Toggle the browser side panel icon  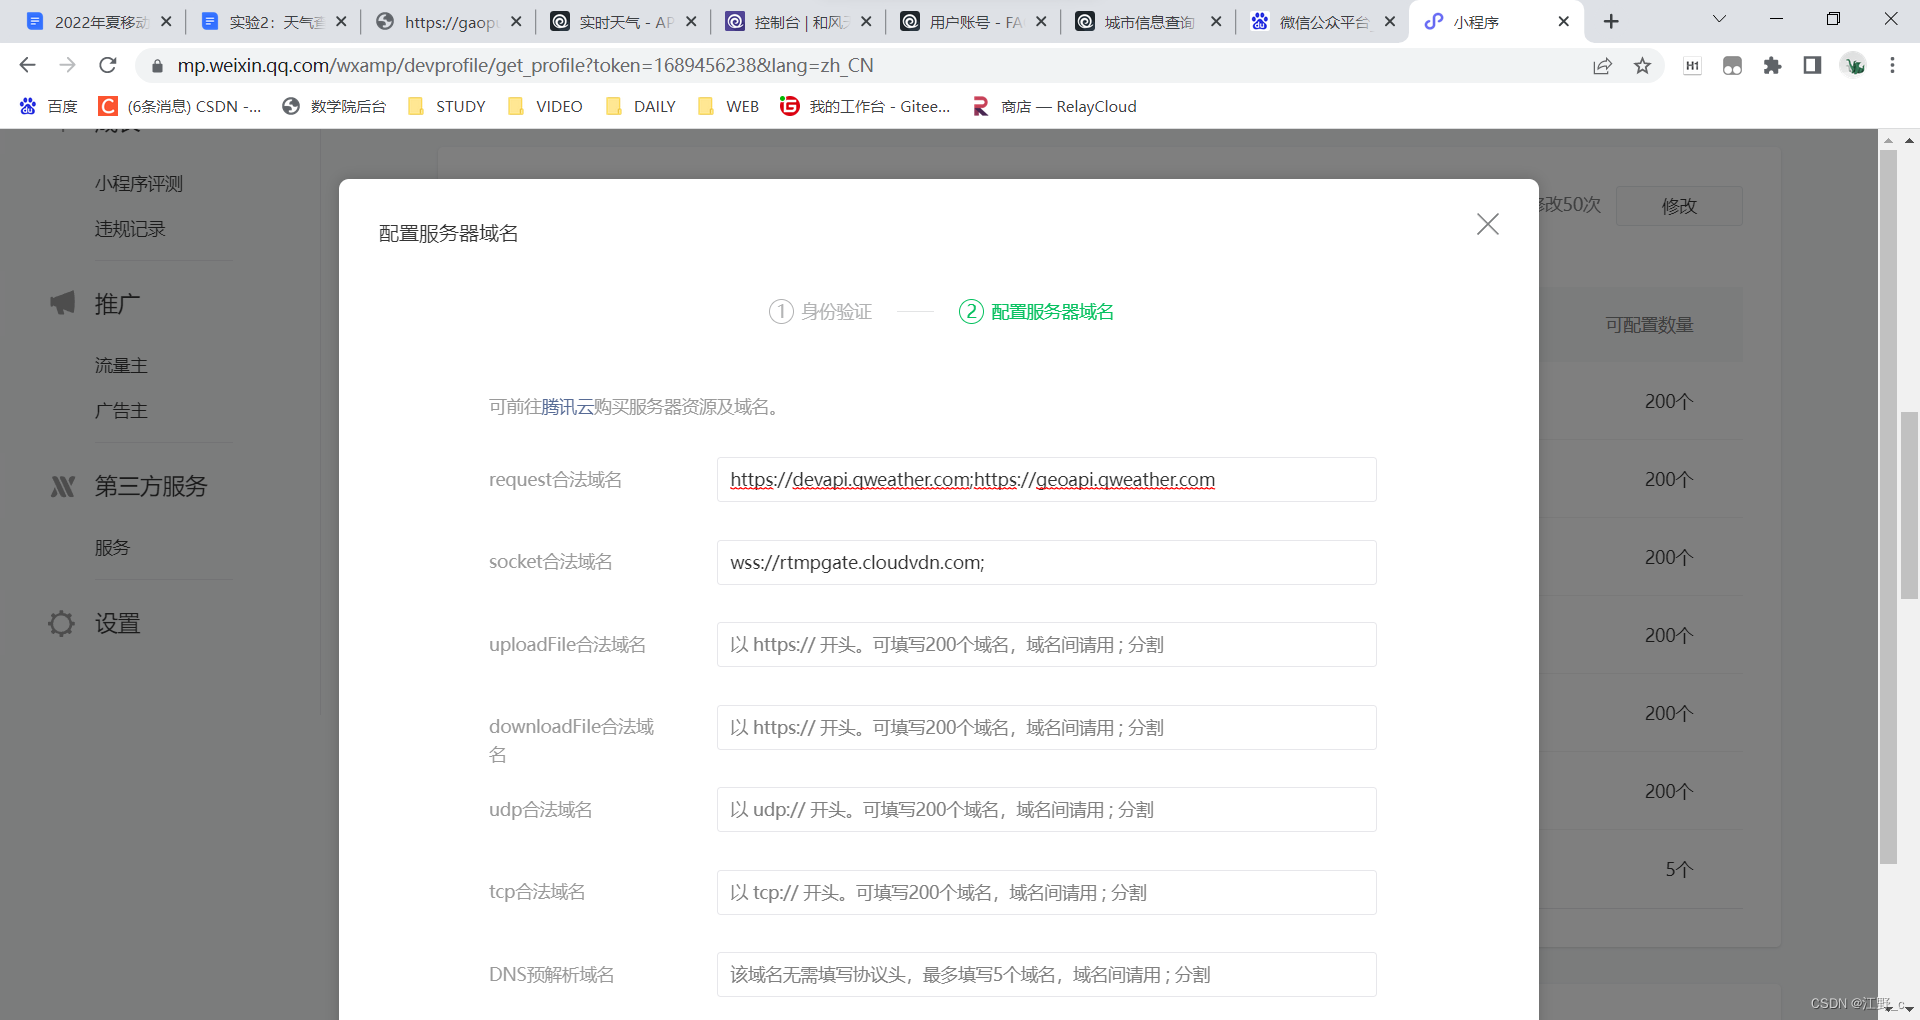(x=1812, y=65)
